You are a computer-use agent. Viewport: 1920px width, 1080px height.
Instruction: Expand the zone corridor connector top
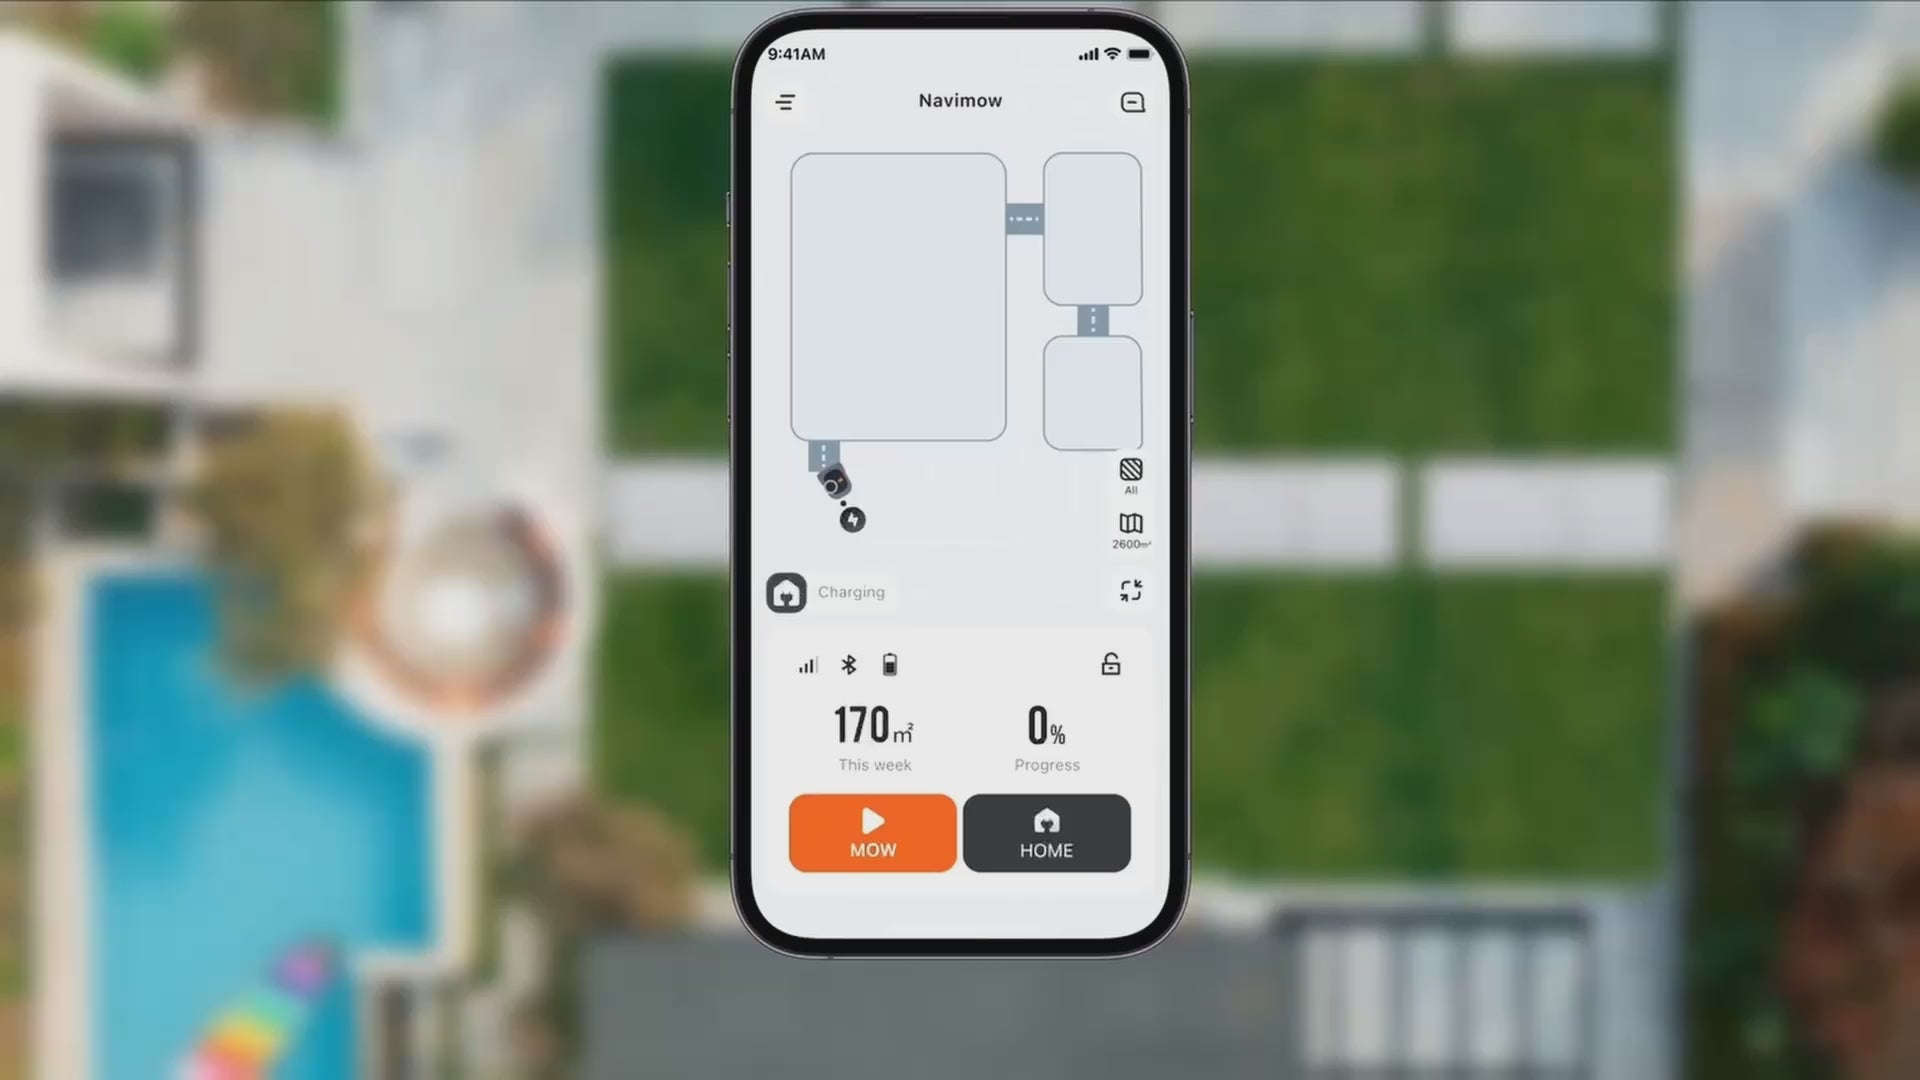click(1025, 220)
